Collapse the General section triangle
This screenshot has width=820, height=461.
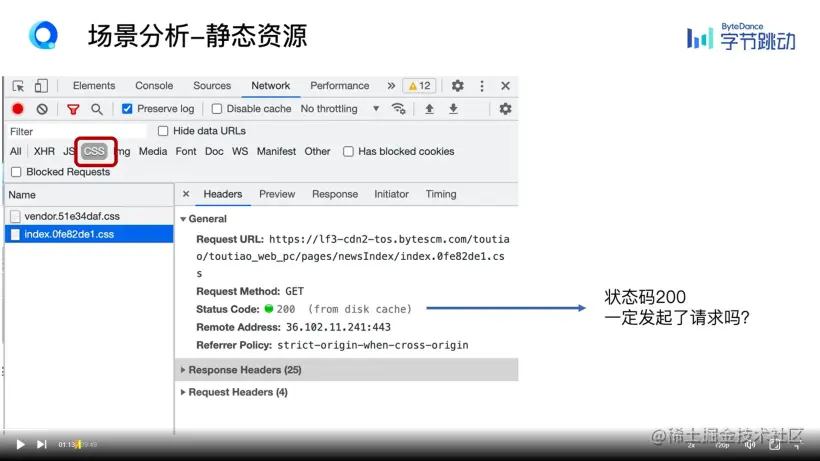point(183,219)
